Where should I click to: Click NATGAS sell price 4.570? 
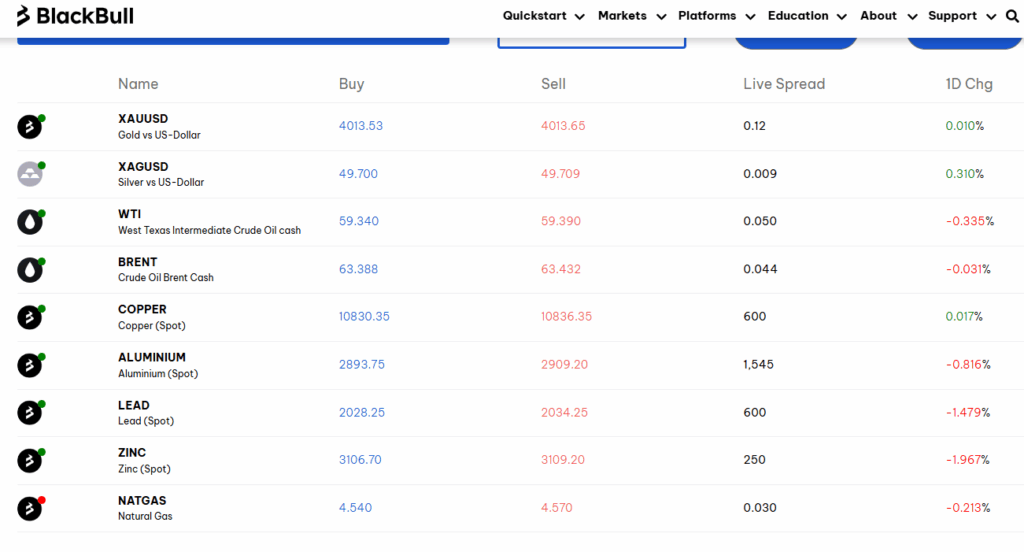(x=556, y=508)
